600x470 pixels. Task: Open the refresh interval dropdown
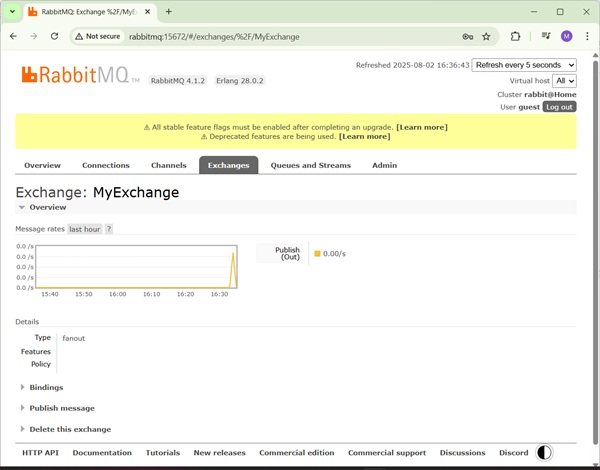524,65
